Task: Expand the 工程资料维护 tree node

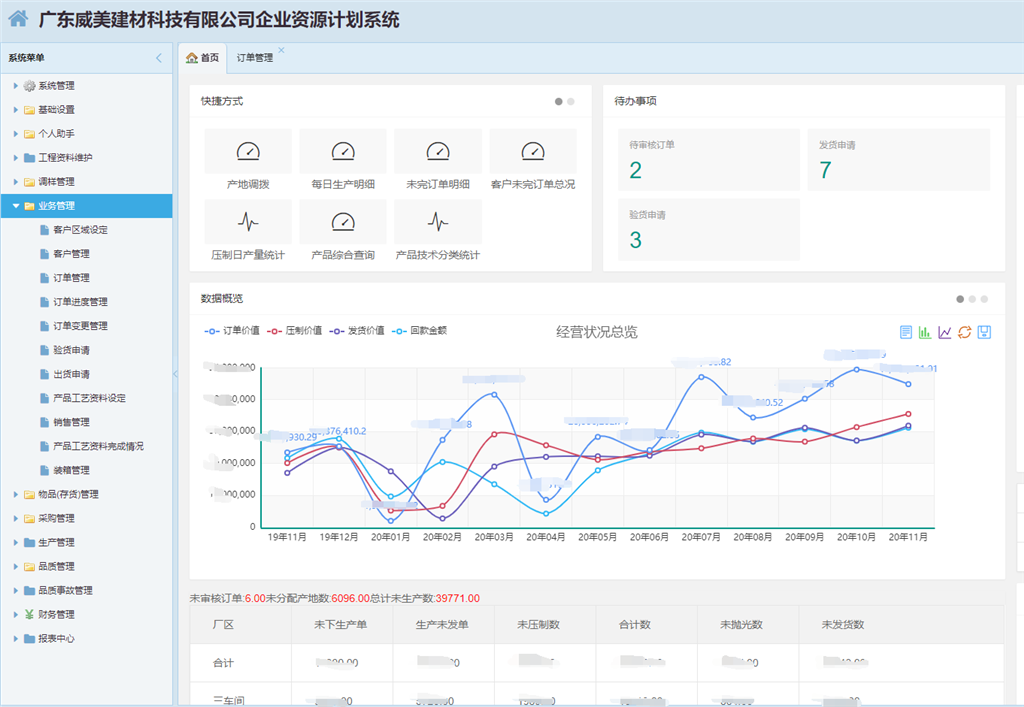Action: point(16,157)
